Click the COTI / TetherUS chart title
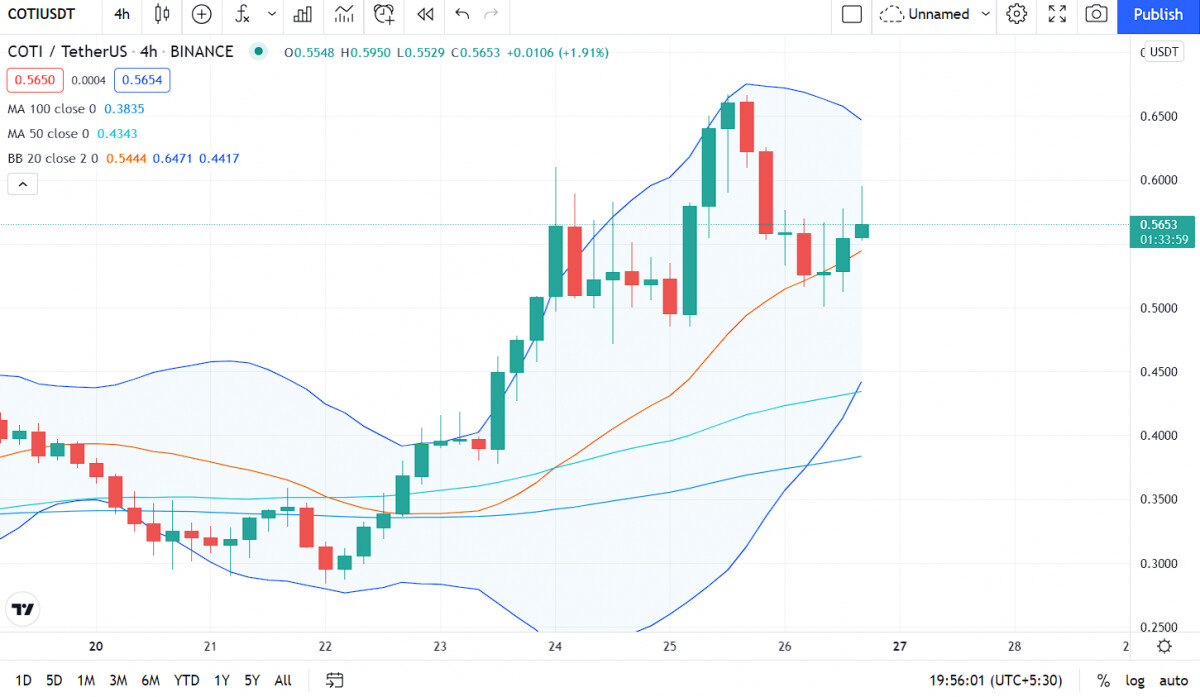Screen dimensions: 1200x697 [x=121, y=52]
